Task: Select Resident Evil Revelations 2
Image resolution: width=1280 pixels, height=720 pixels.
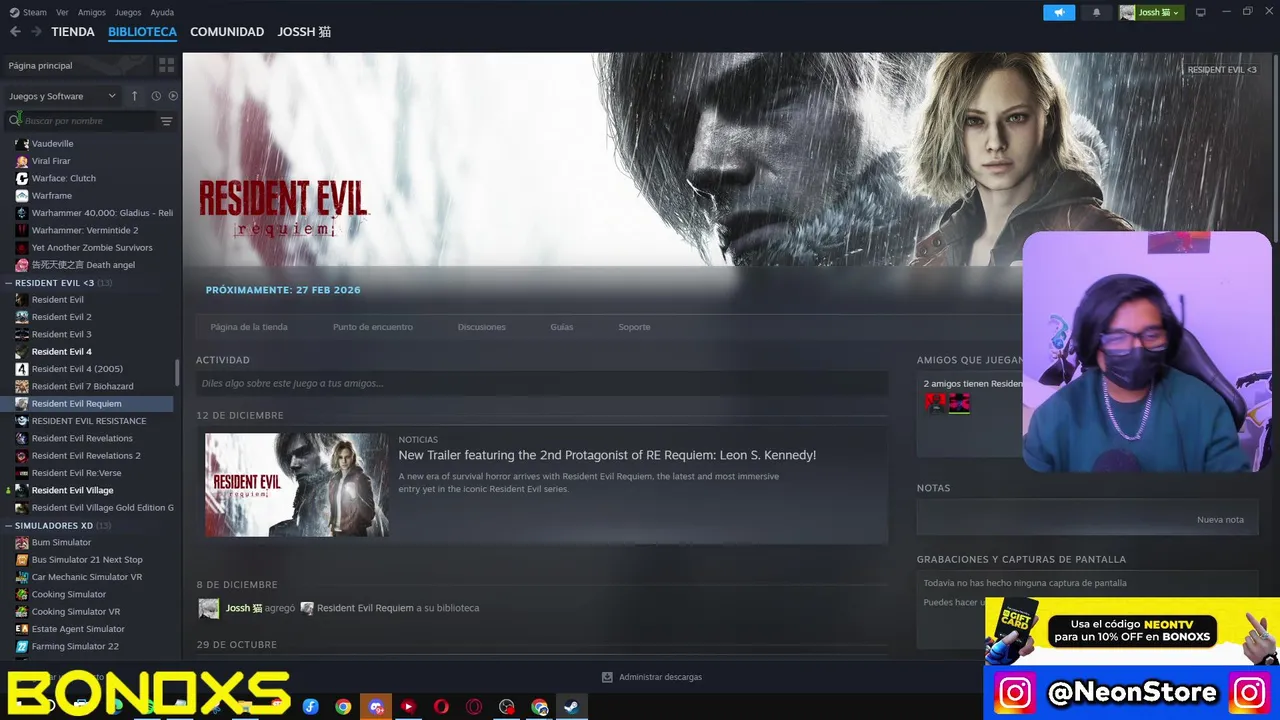Action: tap(86, 455)
